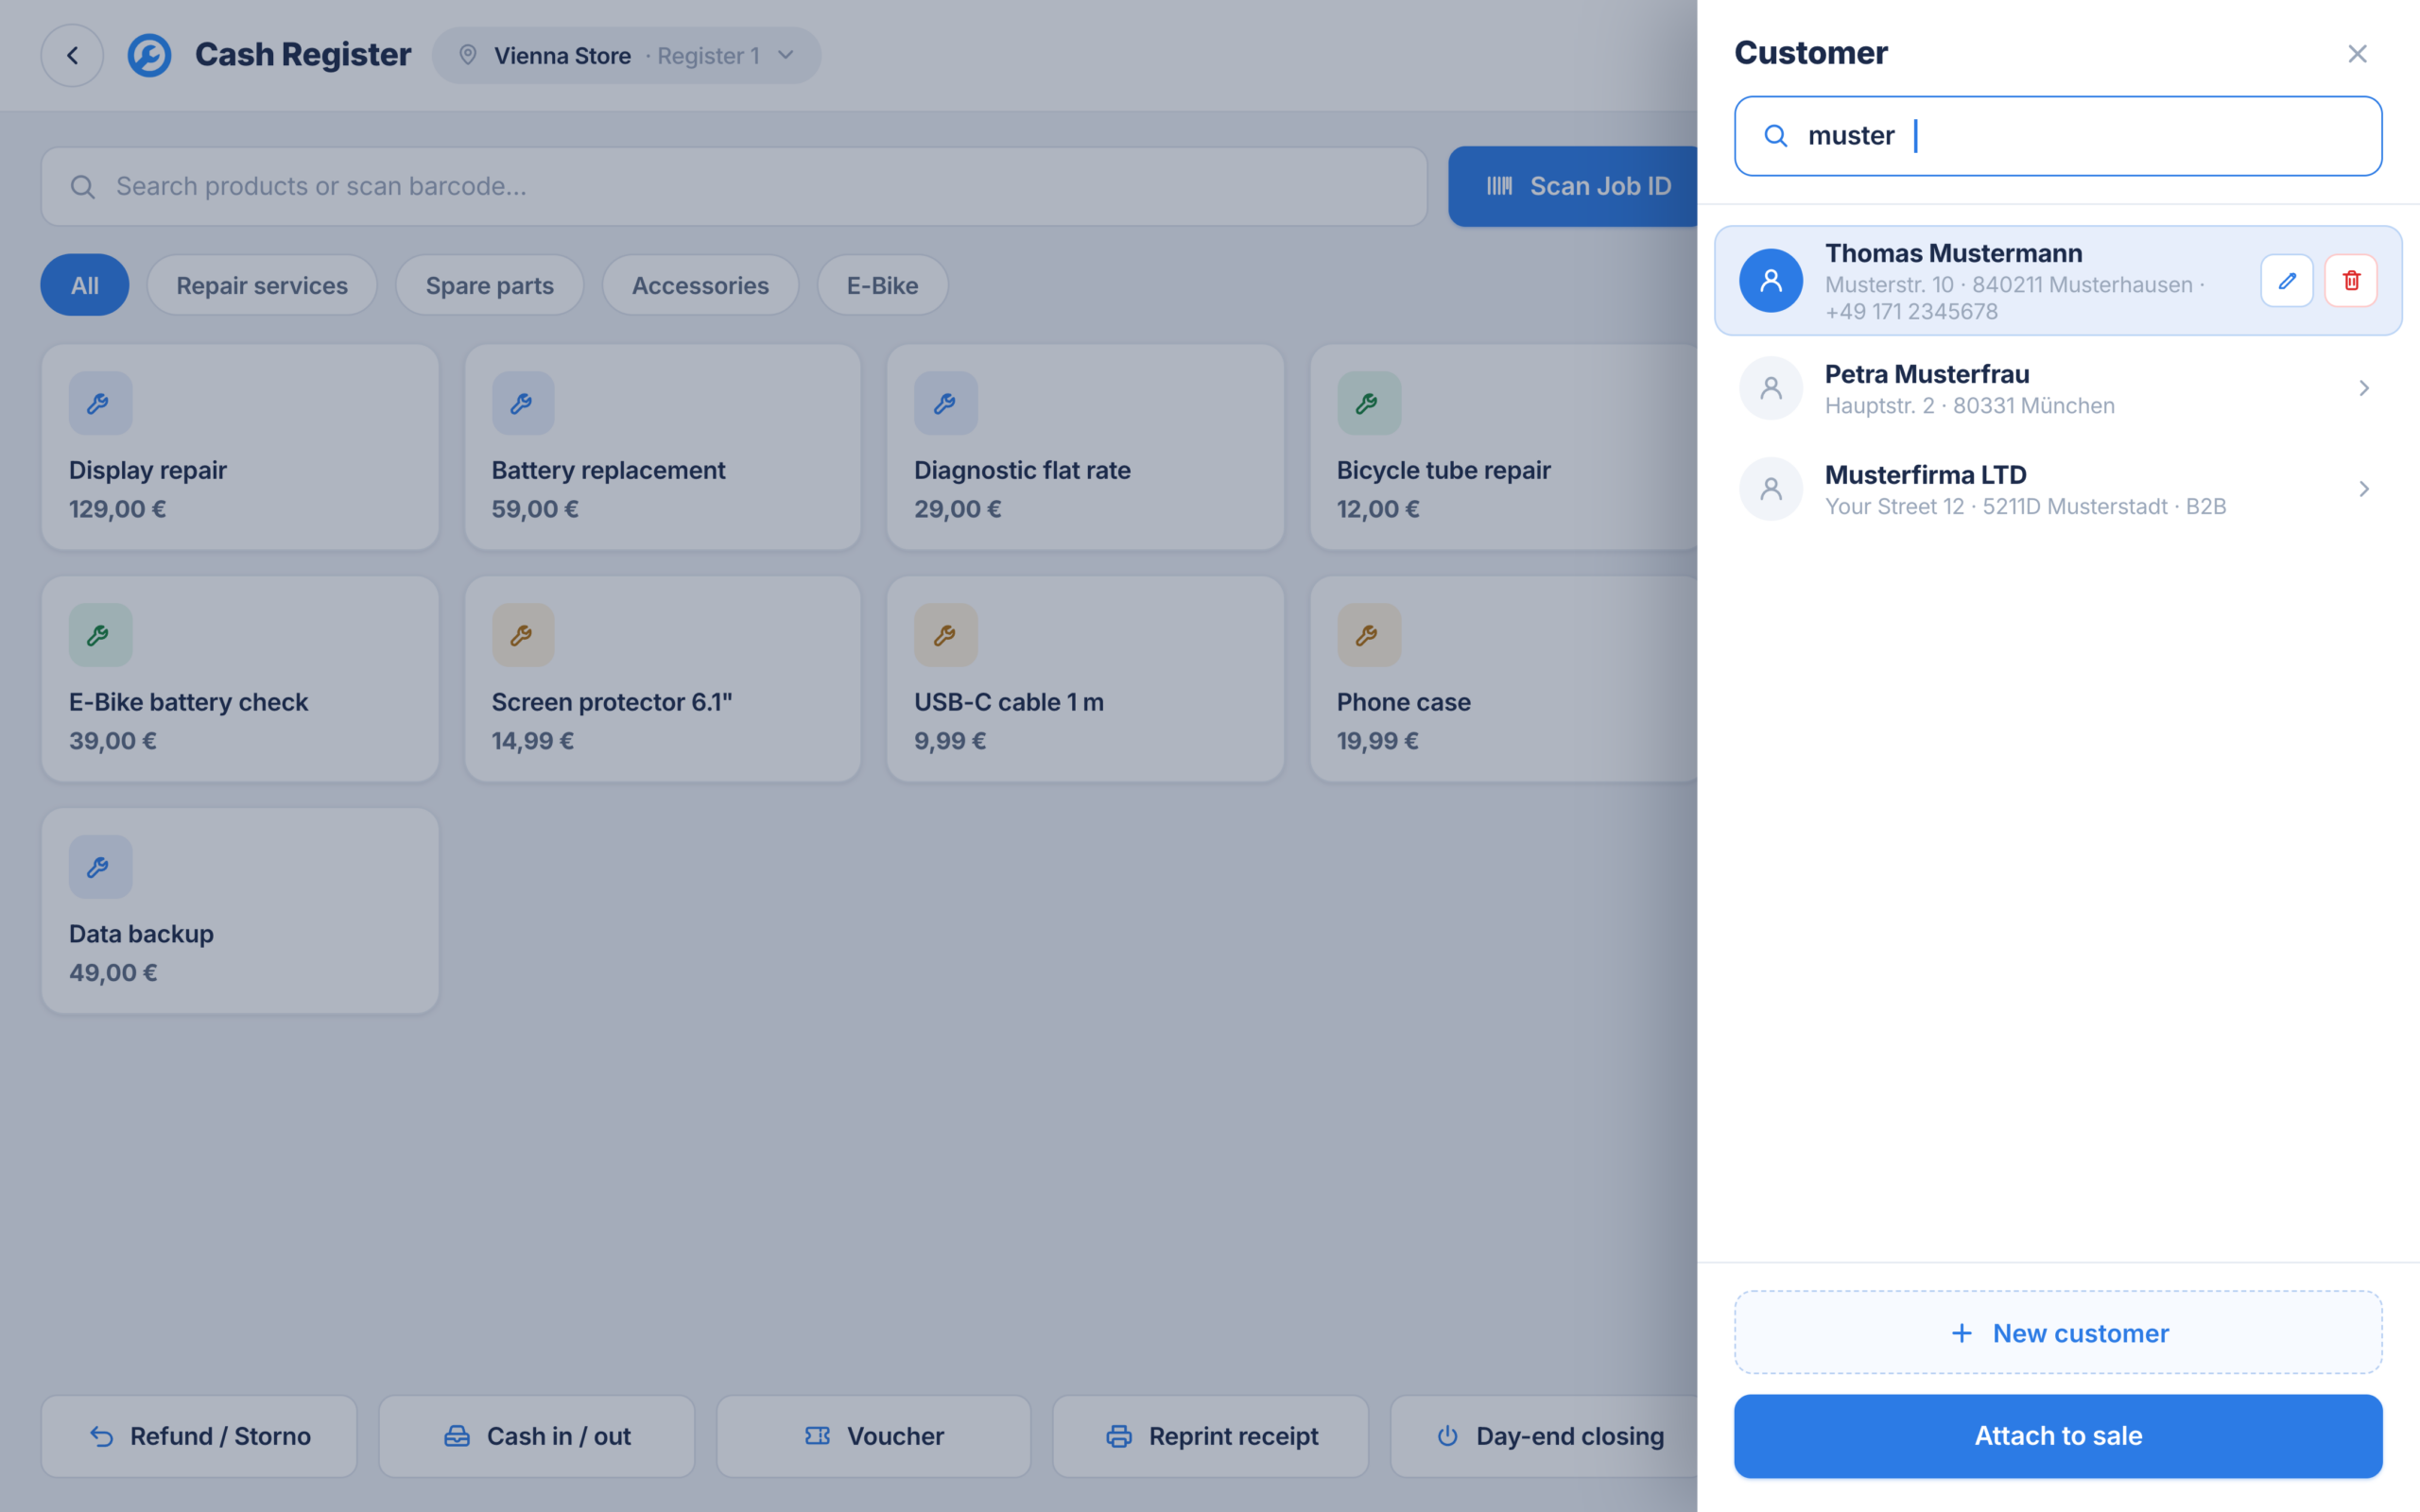Click the Reprint receipt button
Viewport: 2420px width, 1512px height.
click(x=1211, y=1436)
